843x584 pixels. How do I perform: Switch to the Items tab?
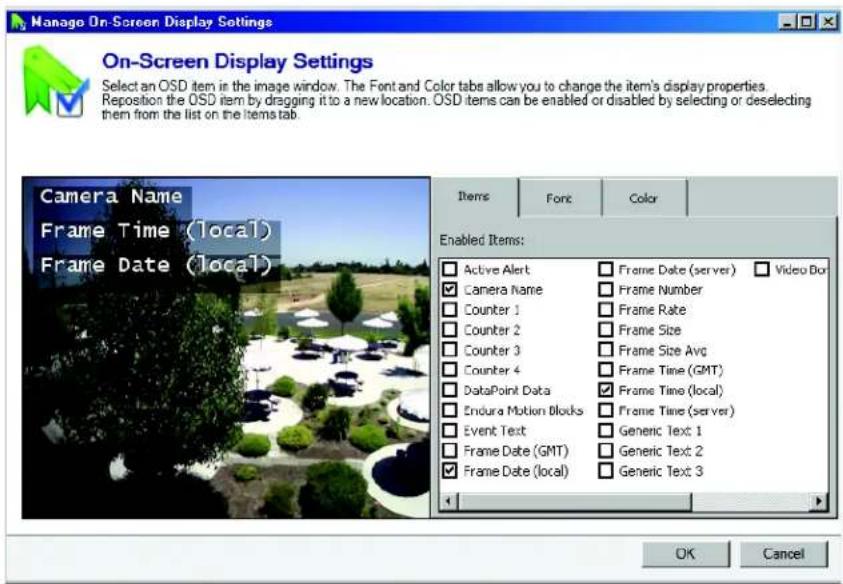474,197
